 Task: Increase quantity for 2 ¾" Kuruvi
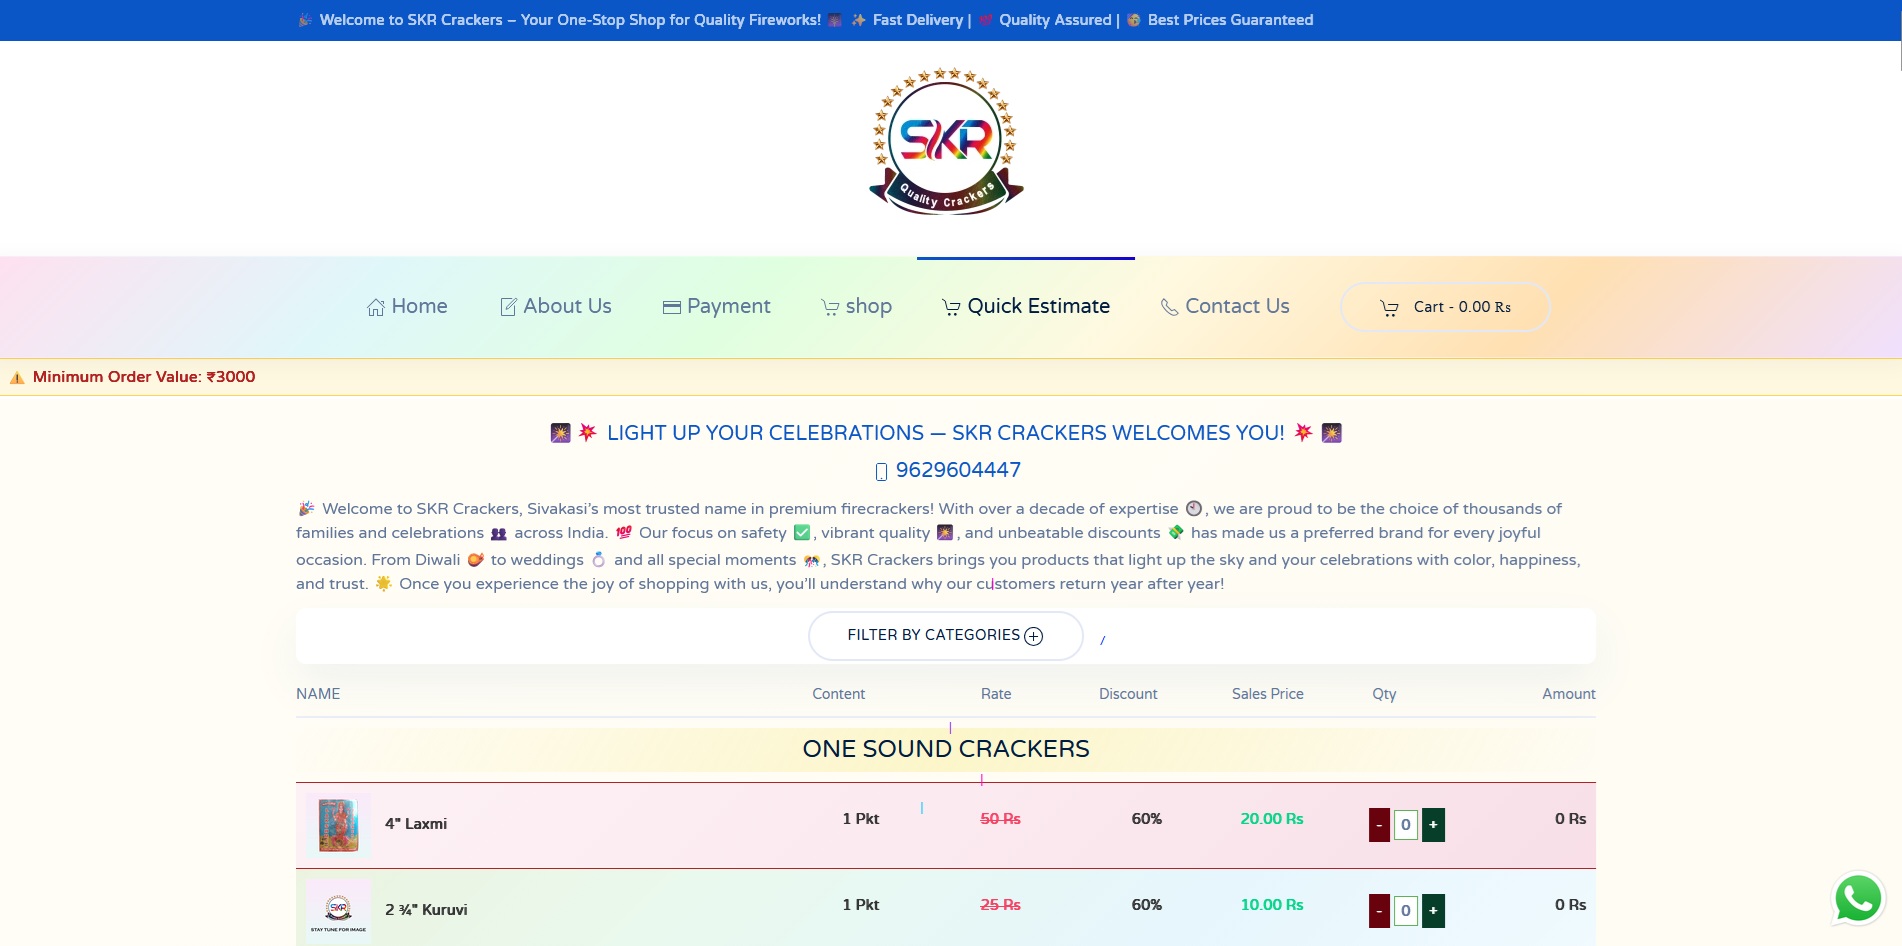click(x=1433, y=911)
